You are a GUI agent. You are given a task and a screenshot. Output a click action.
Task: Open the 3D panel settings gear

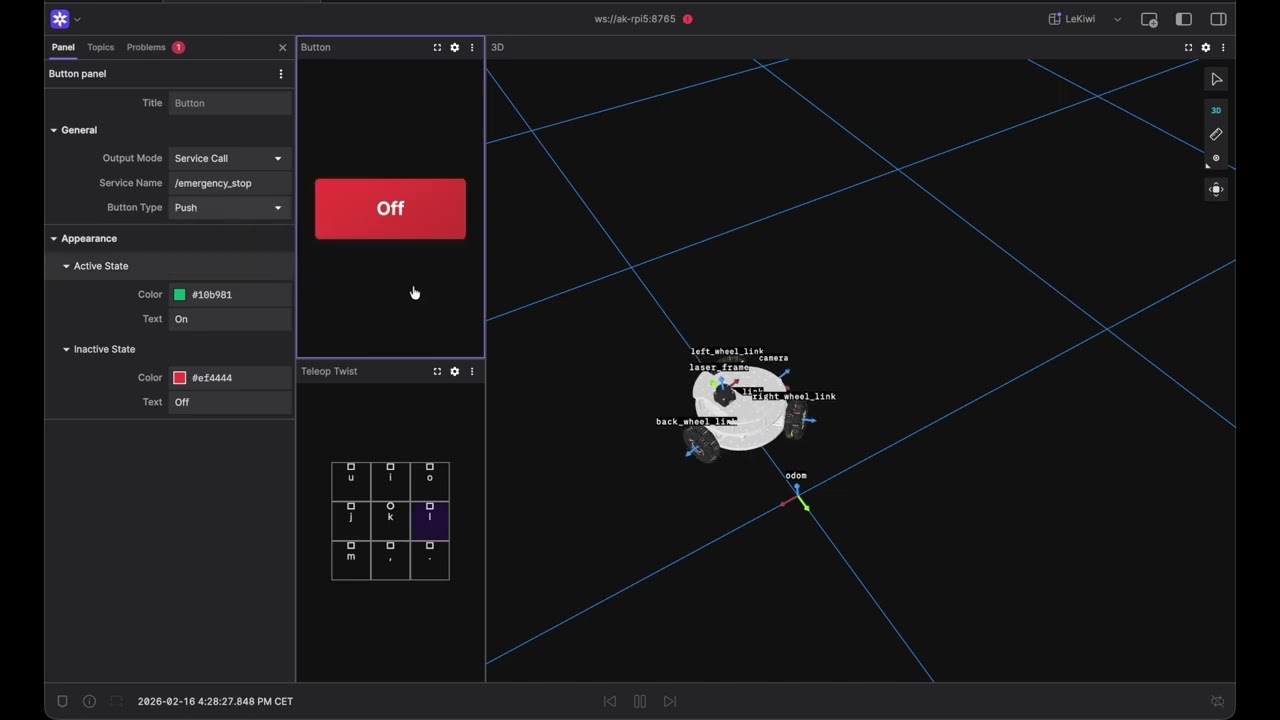(1206, 47)
